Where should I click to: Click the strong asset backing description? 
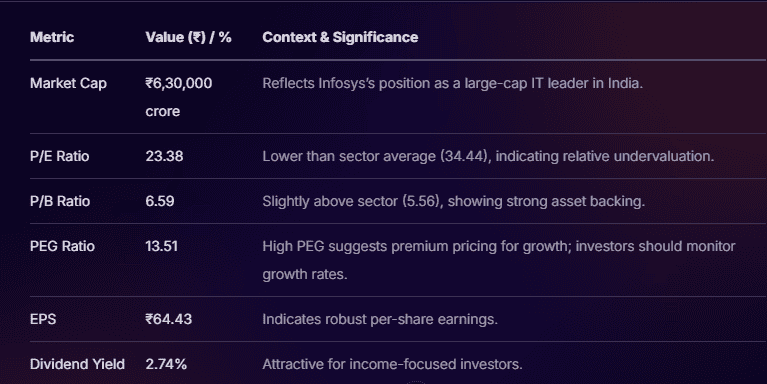coord(453,202)
